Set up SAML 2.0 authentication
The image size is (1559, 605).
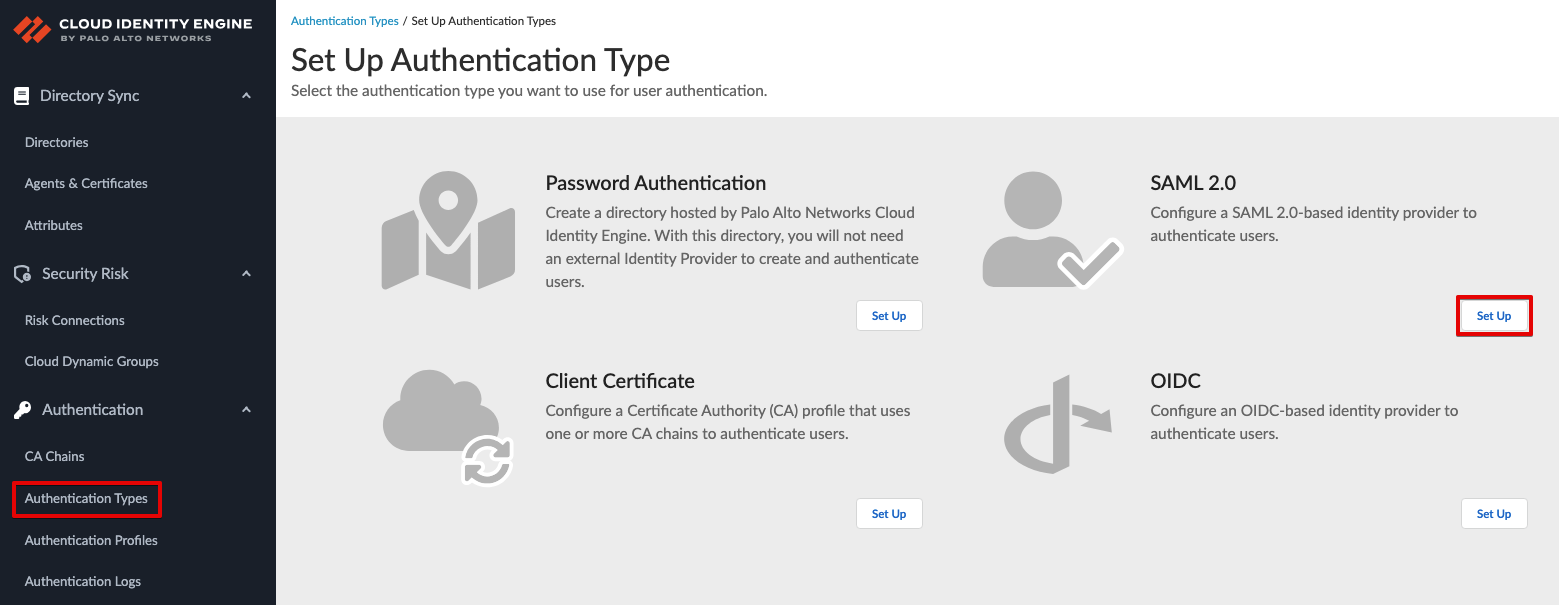coord(1494,316)
